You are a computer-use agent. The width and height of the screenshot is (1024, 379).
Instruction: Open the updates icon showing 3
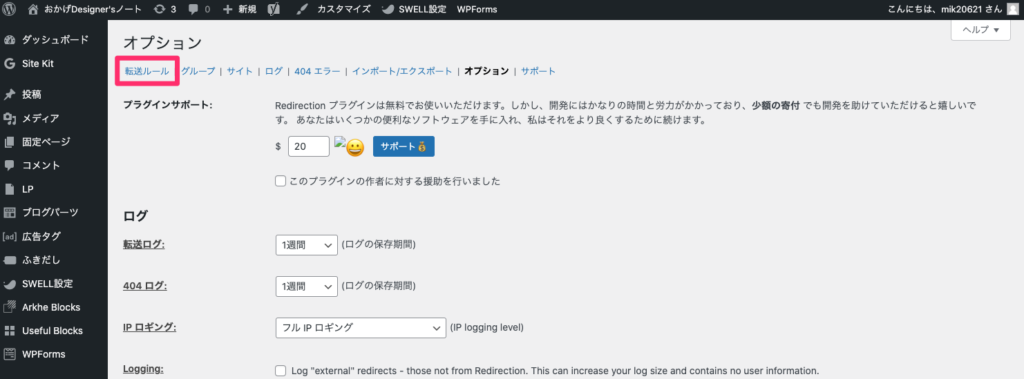159,10
